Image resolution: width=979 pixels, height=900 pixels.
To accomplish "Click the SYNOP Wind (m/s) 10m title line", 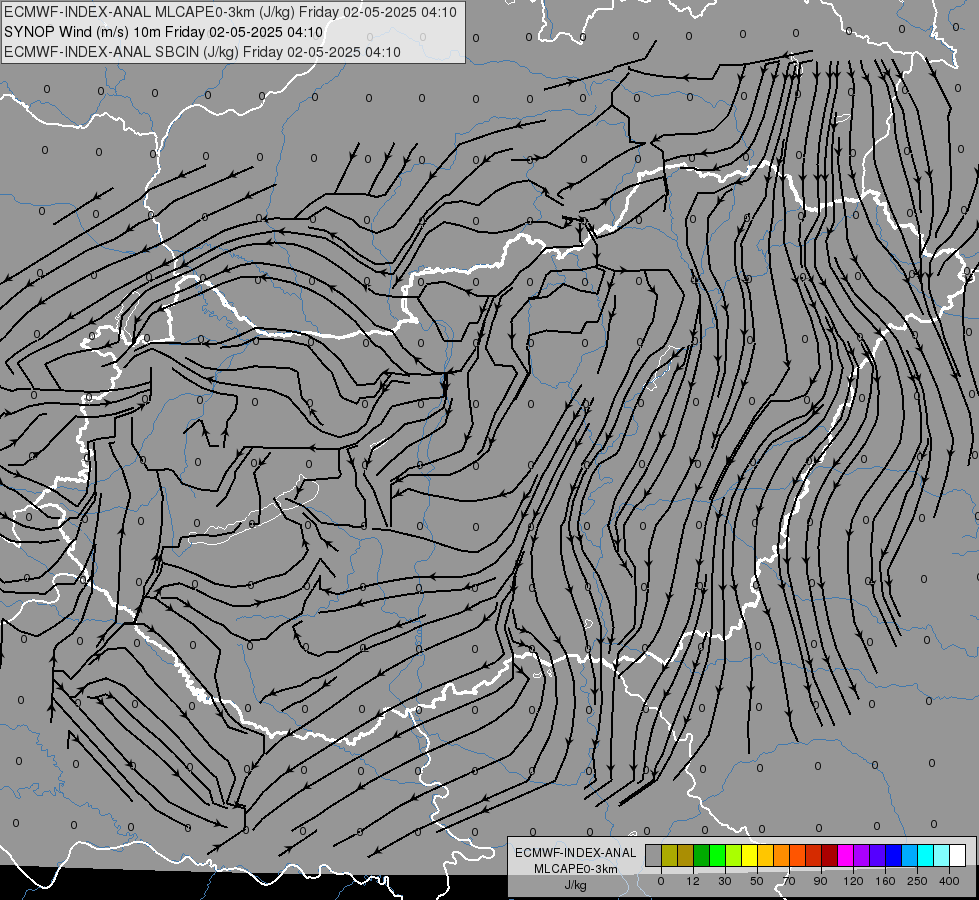I will (x=163, y=32).
